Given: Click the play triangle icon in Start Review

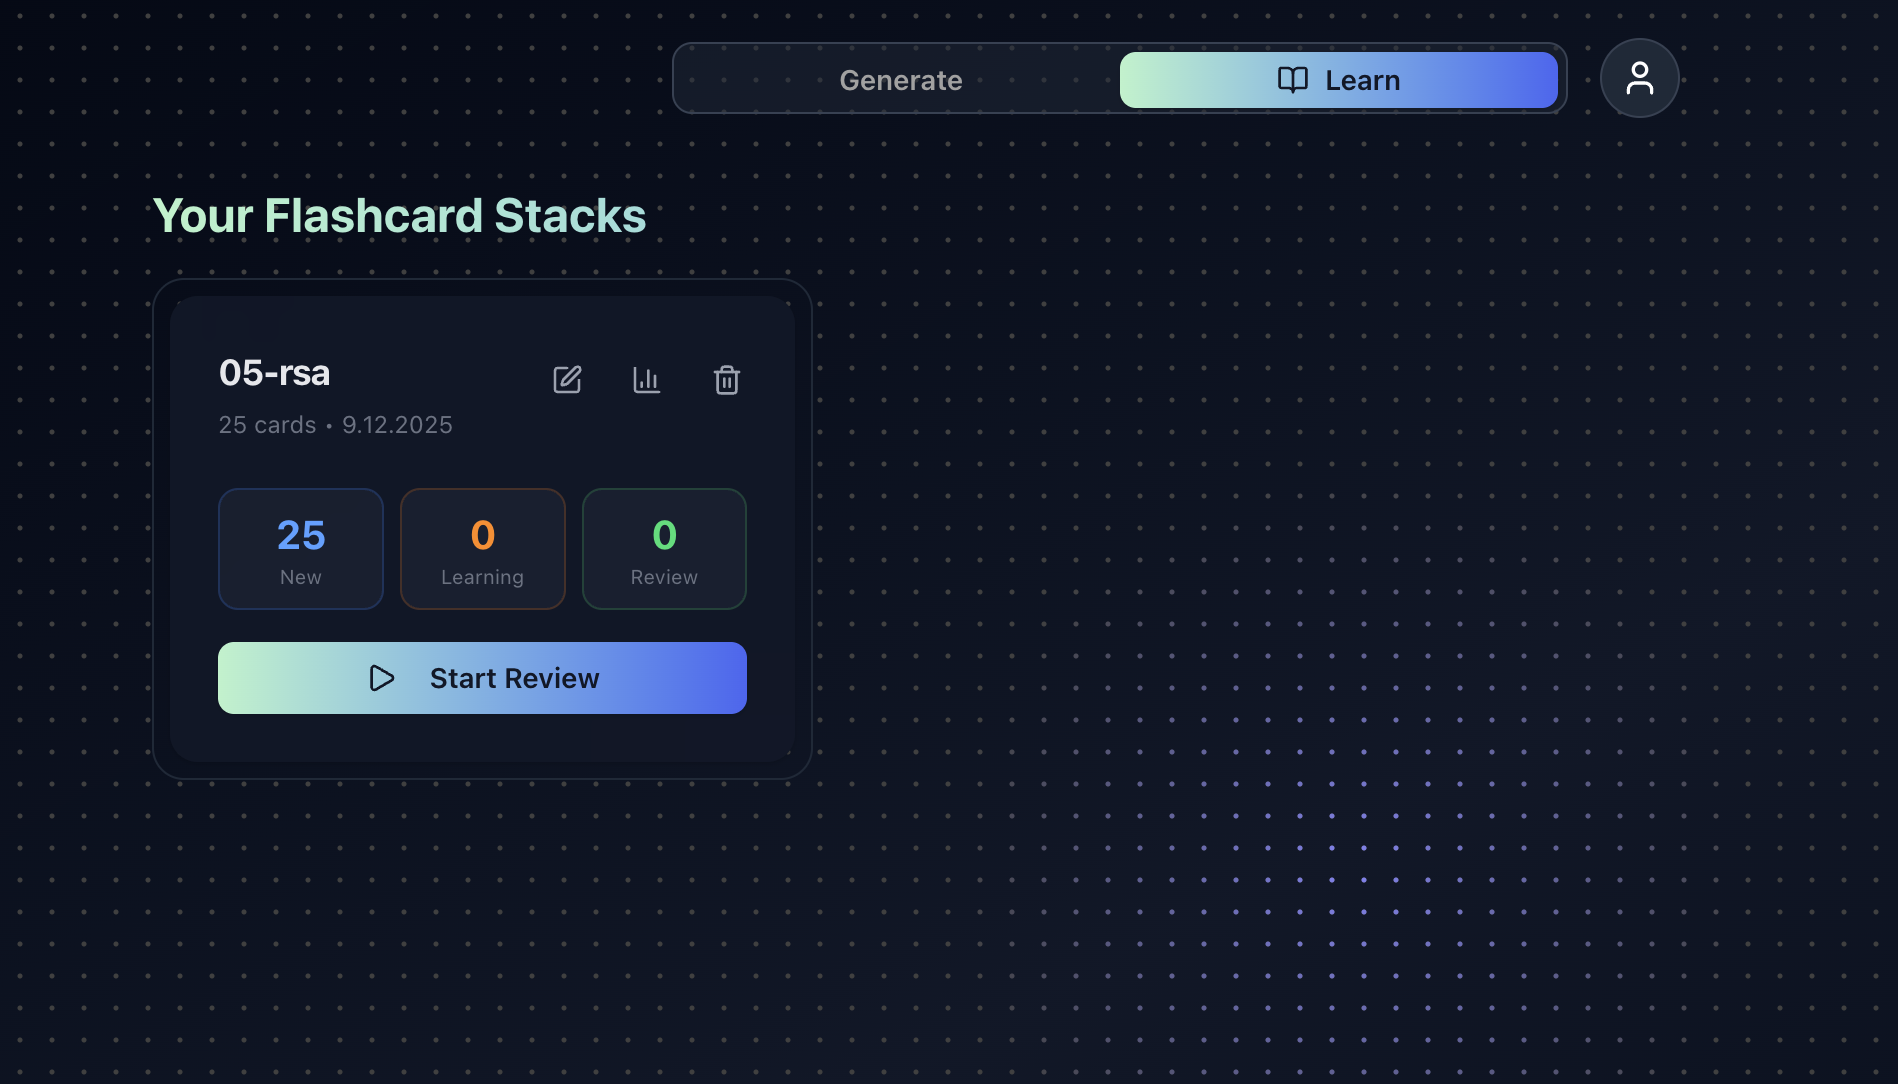Looking at the screenshot, I should click(382, 678).
